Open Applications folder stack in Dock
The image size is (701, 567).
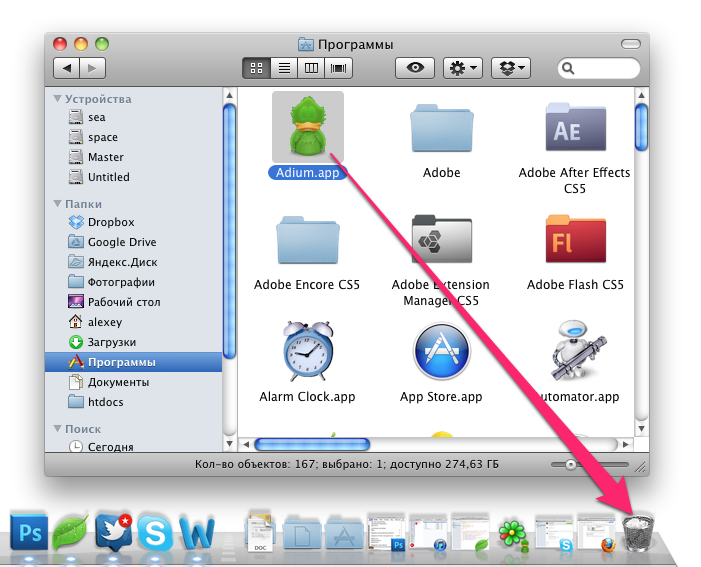click(x=344, y=533)
